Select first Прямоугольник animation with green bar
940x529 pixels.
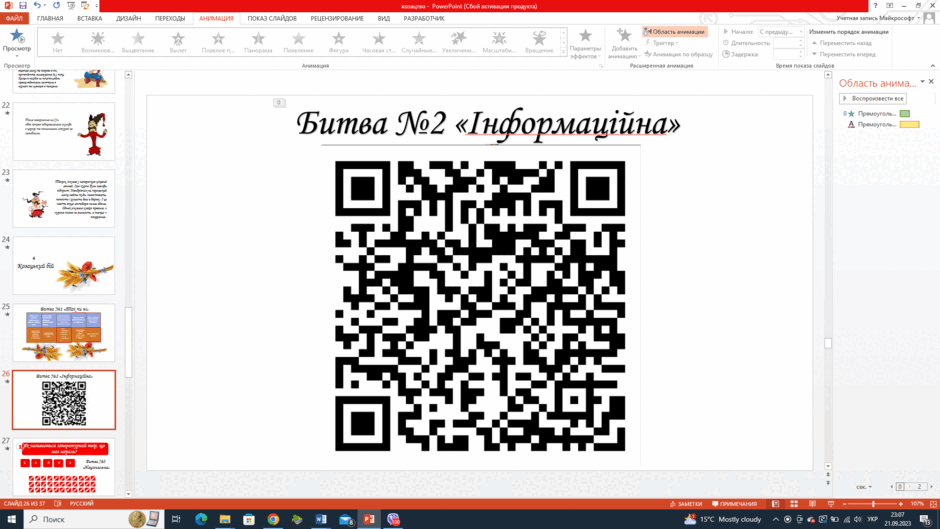point(876,113)
